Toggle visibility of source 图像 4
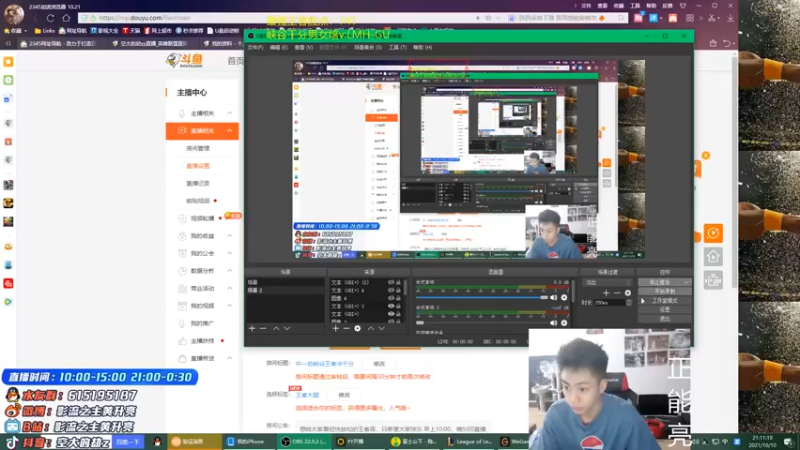Image resolution: width=800 pixels, height=450 pixels. pos(391,298)
